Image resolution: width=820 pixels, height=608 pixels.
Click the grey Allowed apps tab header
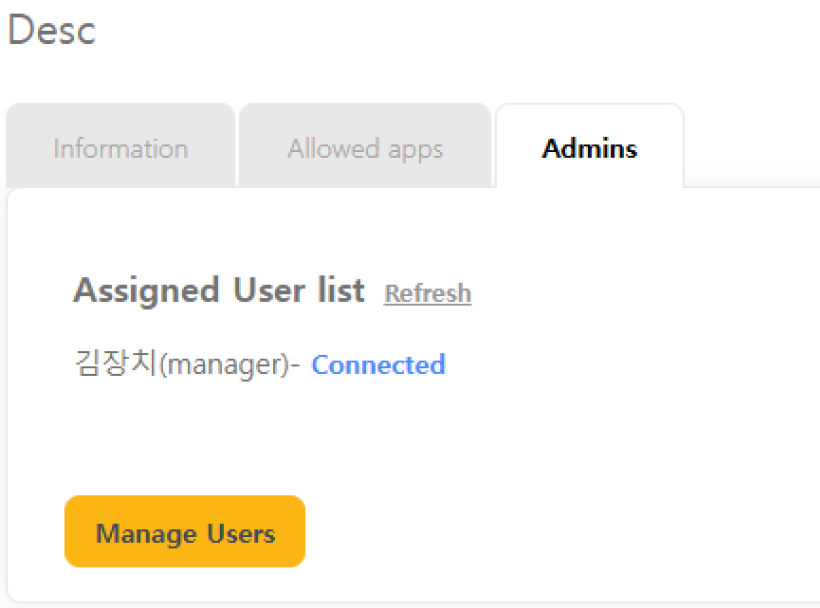tap(365, 149)
